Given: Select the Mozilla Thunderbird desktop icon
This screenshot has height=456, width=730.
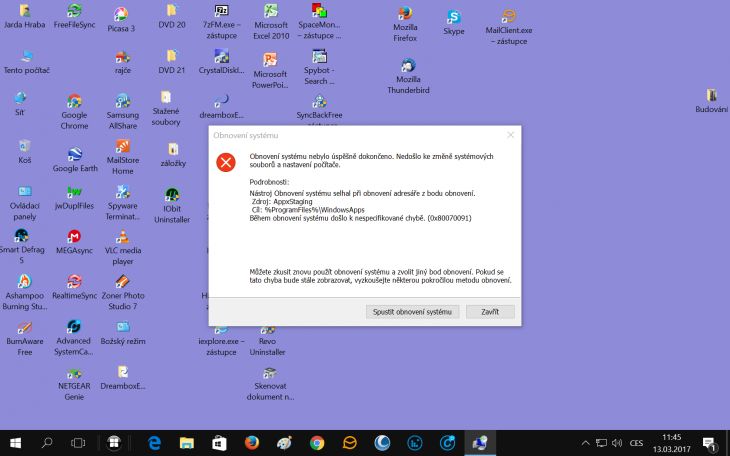Looking at the screenshot, I should pyautogui.click(x=408, y=76).
